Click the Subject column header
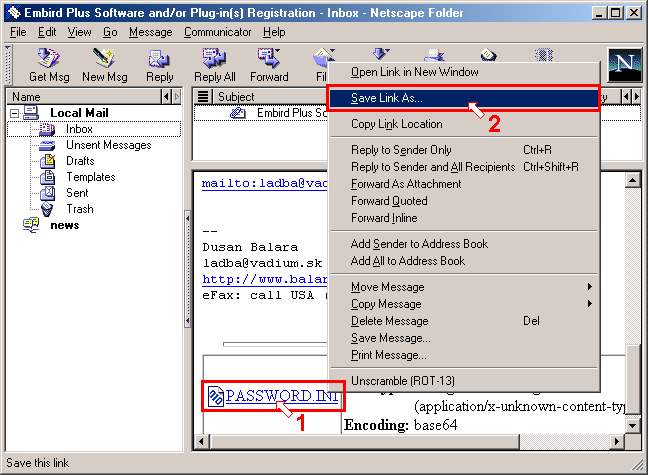Viewport: 648px width, 475px height. 270,97
